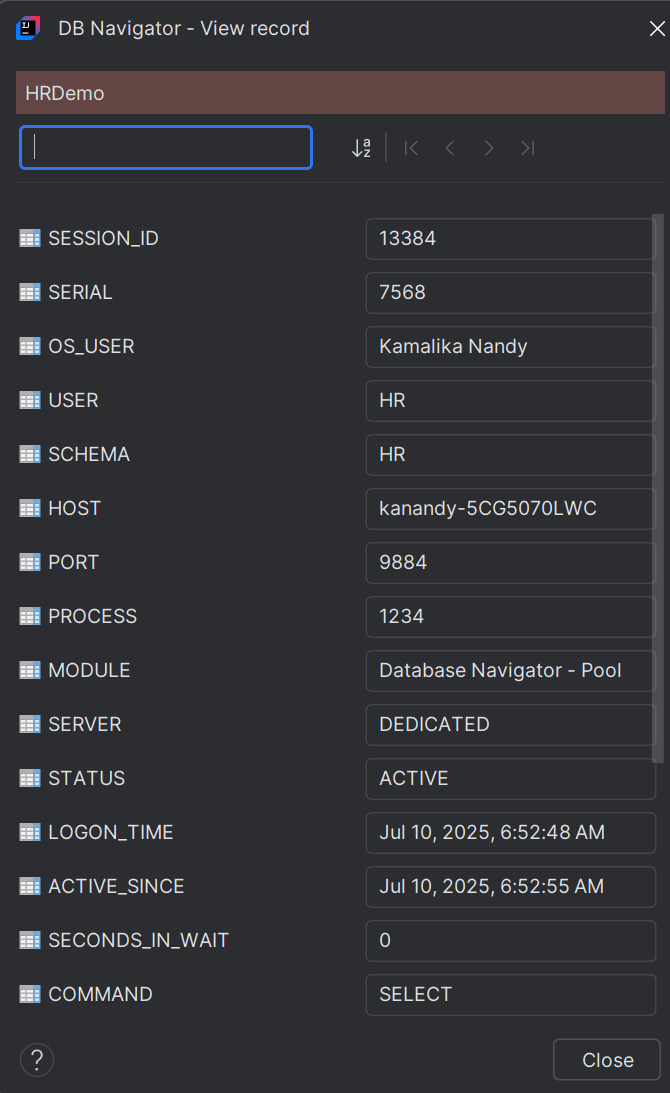Click the SESSION_ID column icon
The width and height of the screenshot is (670, 1093).
click(30, 238)
